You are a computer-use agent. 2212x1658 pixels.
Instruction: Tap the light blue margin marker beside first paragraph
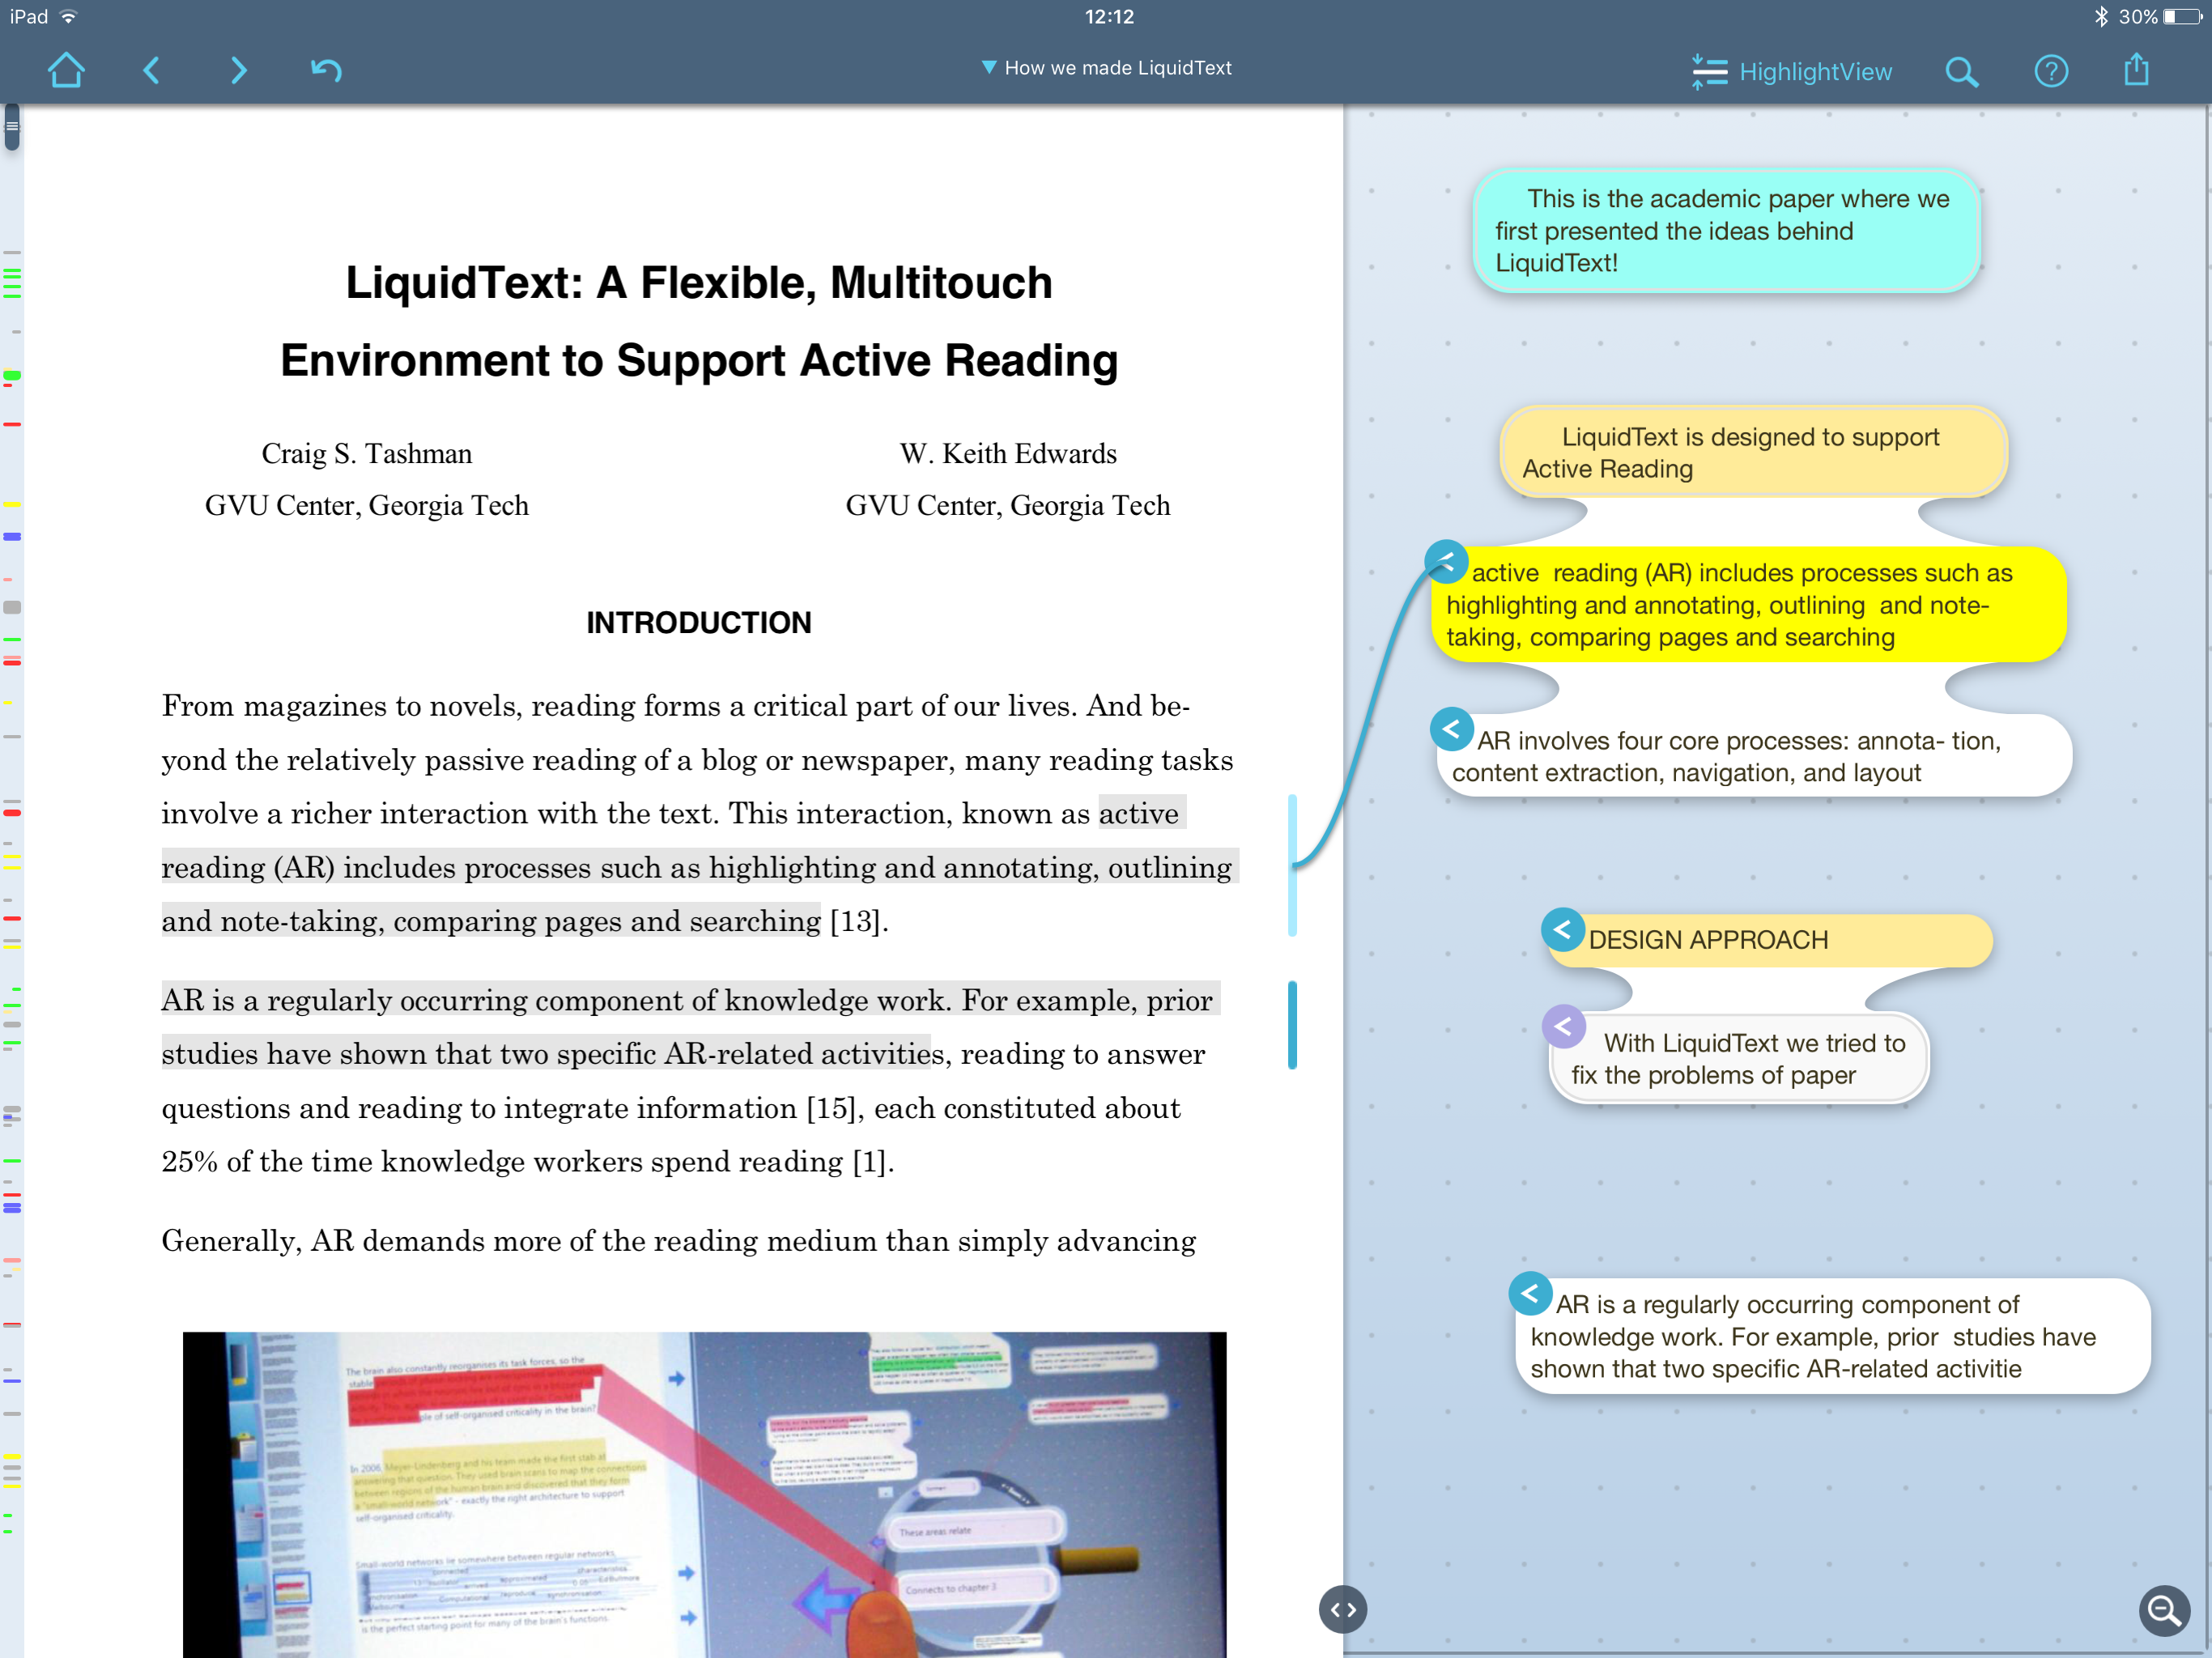[1292, 866]
